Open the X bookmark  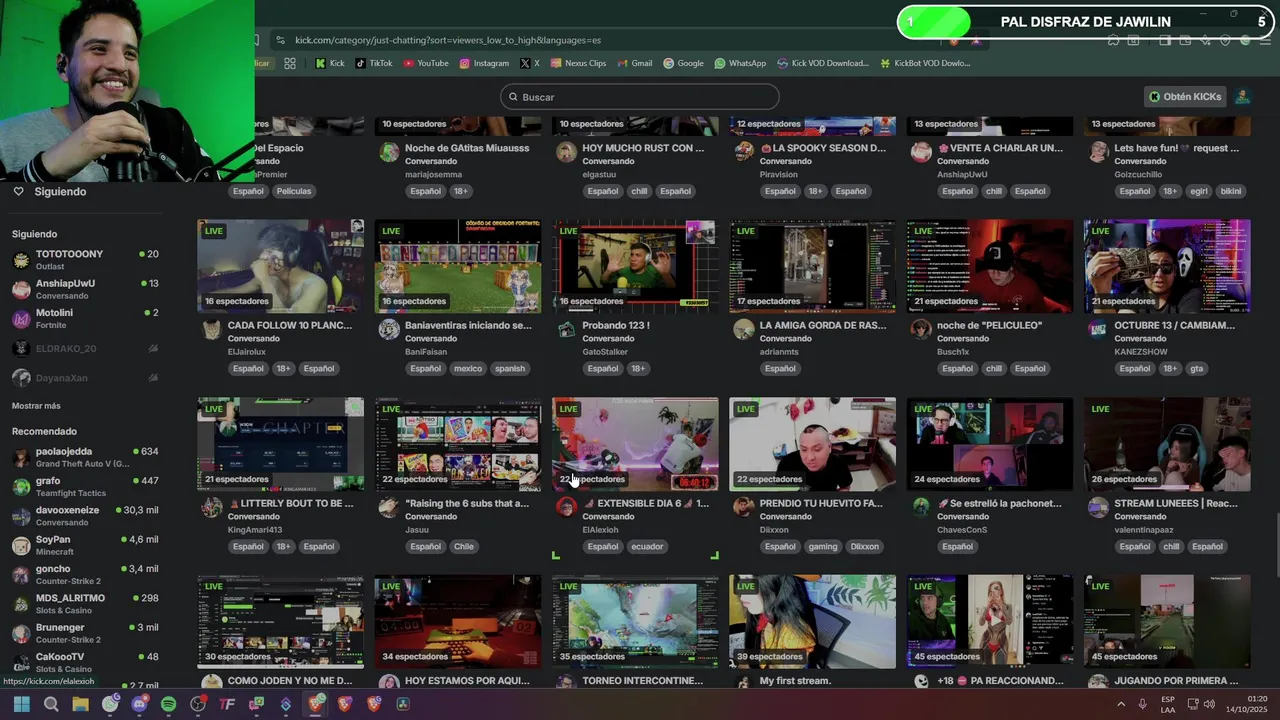point(530,63)
